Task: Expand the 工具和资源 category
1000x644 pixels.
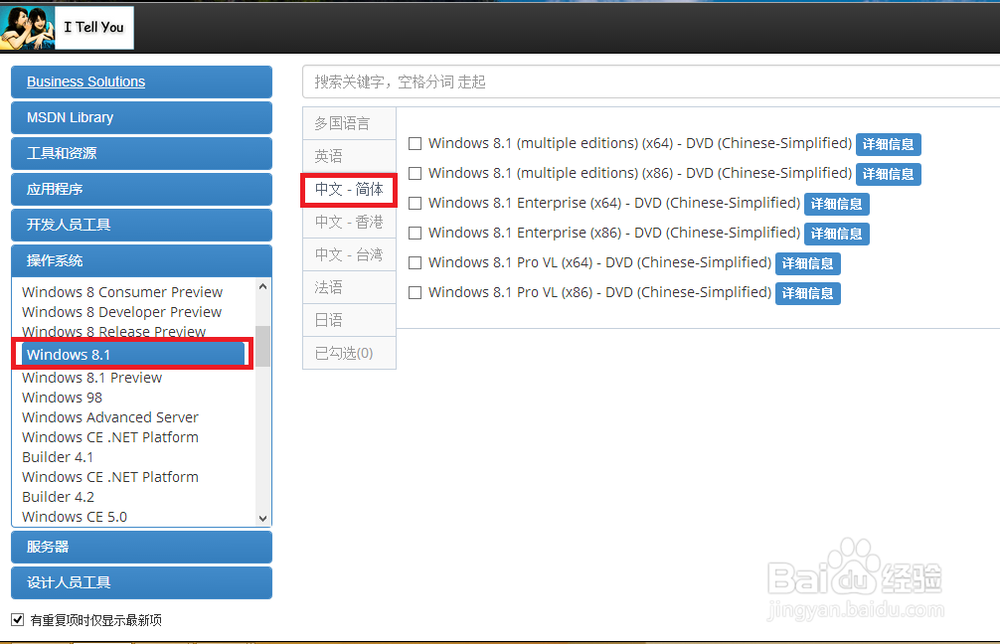Action: 142,153
